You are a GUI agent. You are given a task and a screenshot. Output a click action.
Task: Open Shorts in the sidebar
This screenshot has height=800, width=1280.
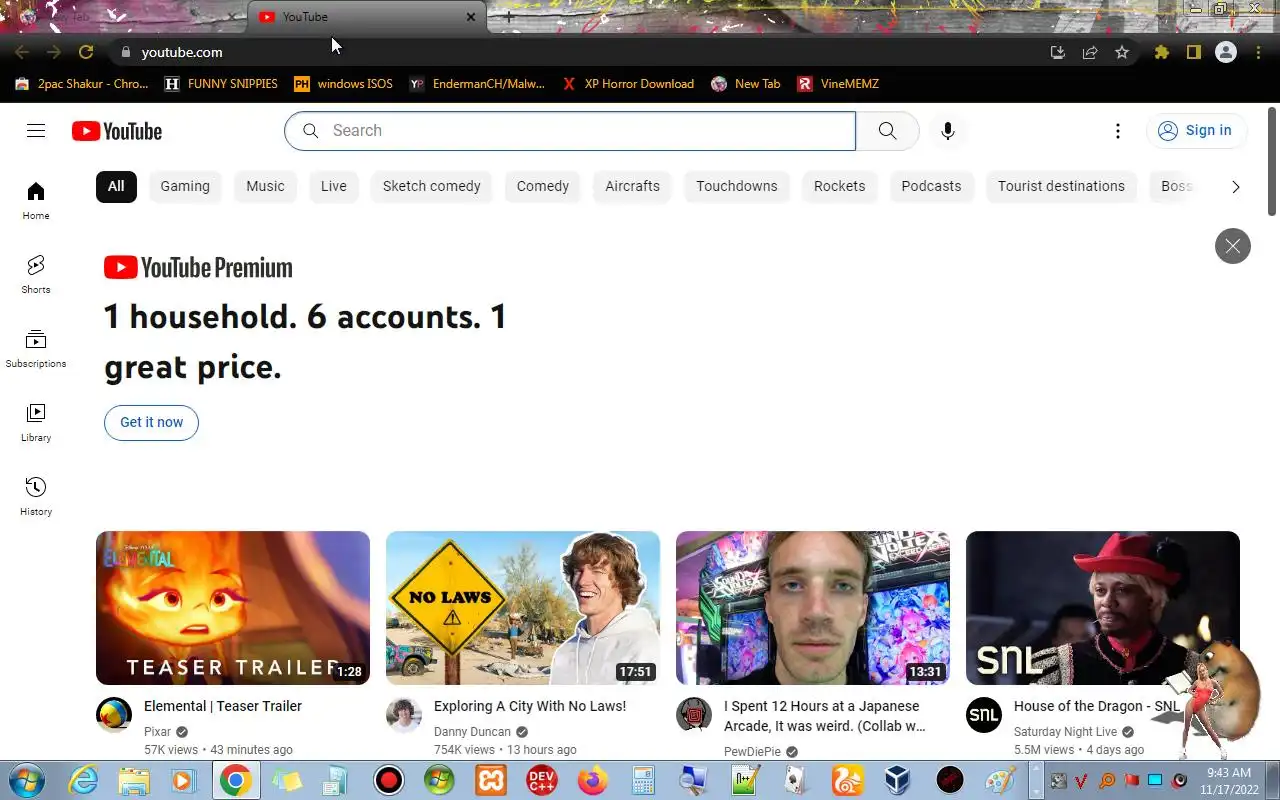click(x=36, y=274)
